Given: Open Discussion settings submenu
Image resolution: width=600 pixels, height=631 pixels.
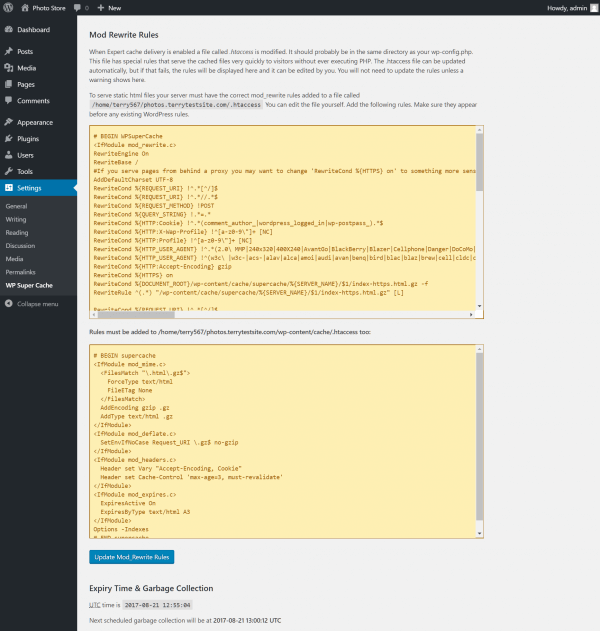Looking at the screenshot, I should pyautogui.click(x=20, y=245).
